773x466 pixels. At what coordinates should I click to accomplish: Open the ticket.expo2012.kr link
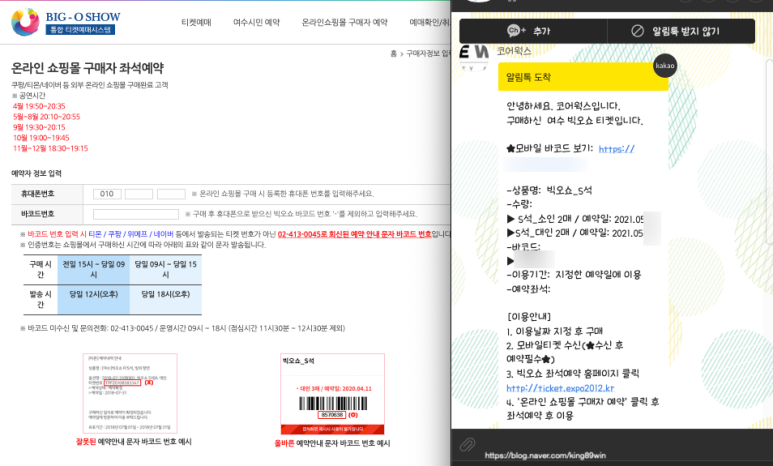click(560, 388)
